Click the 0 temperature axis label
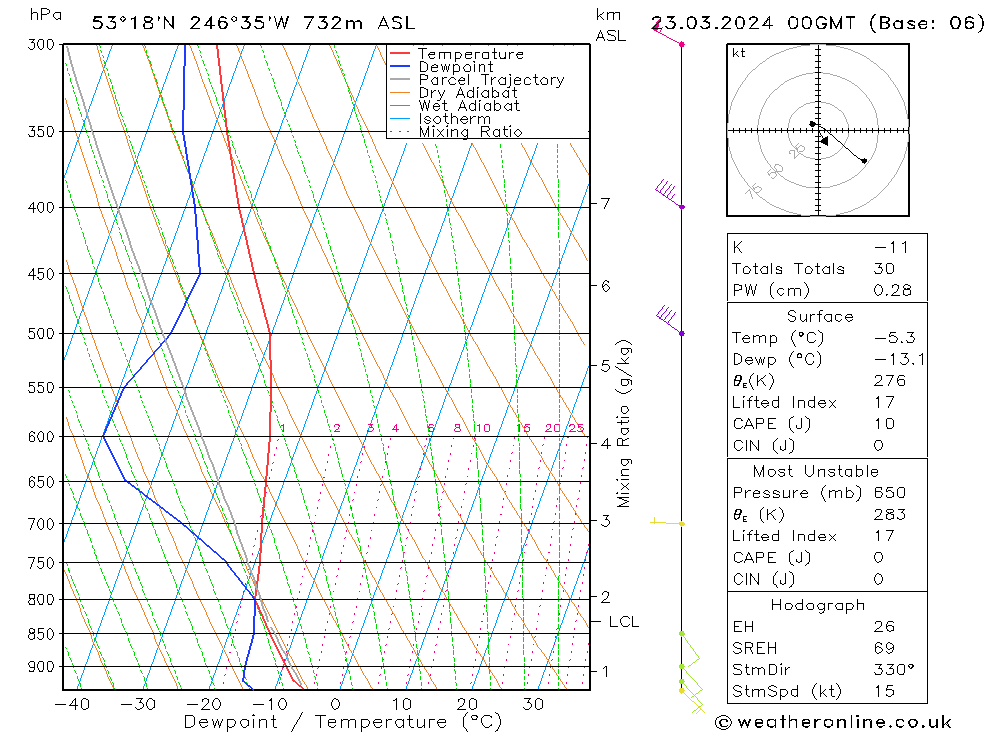 (335, 704)
